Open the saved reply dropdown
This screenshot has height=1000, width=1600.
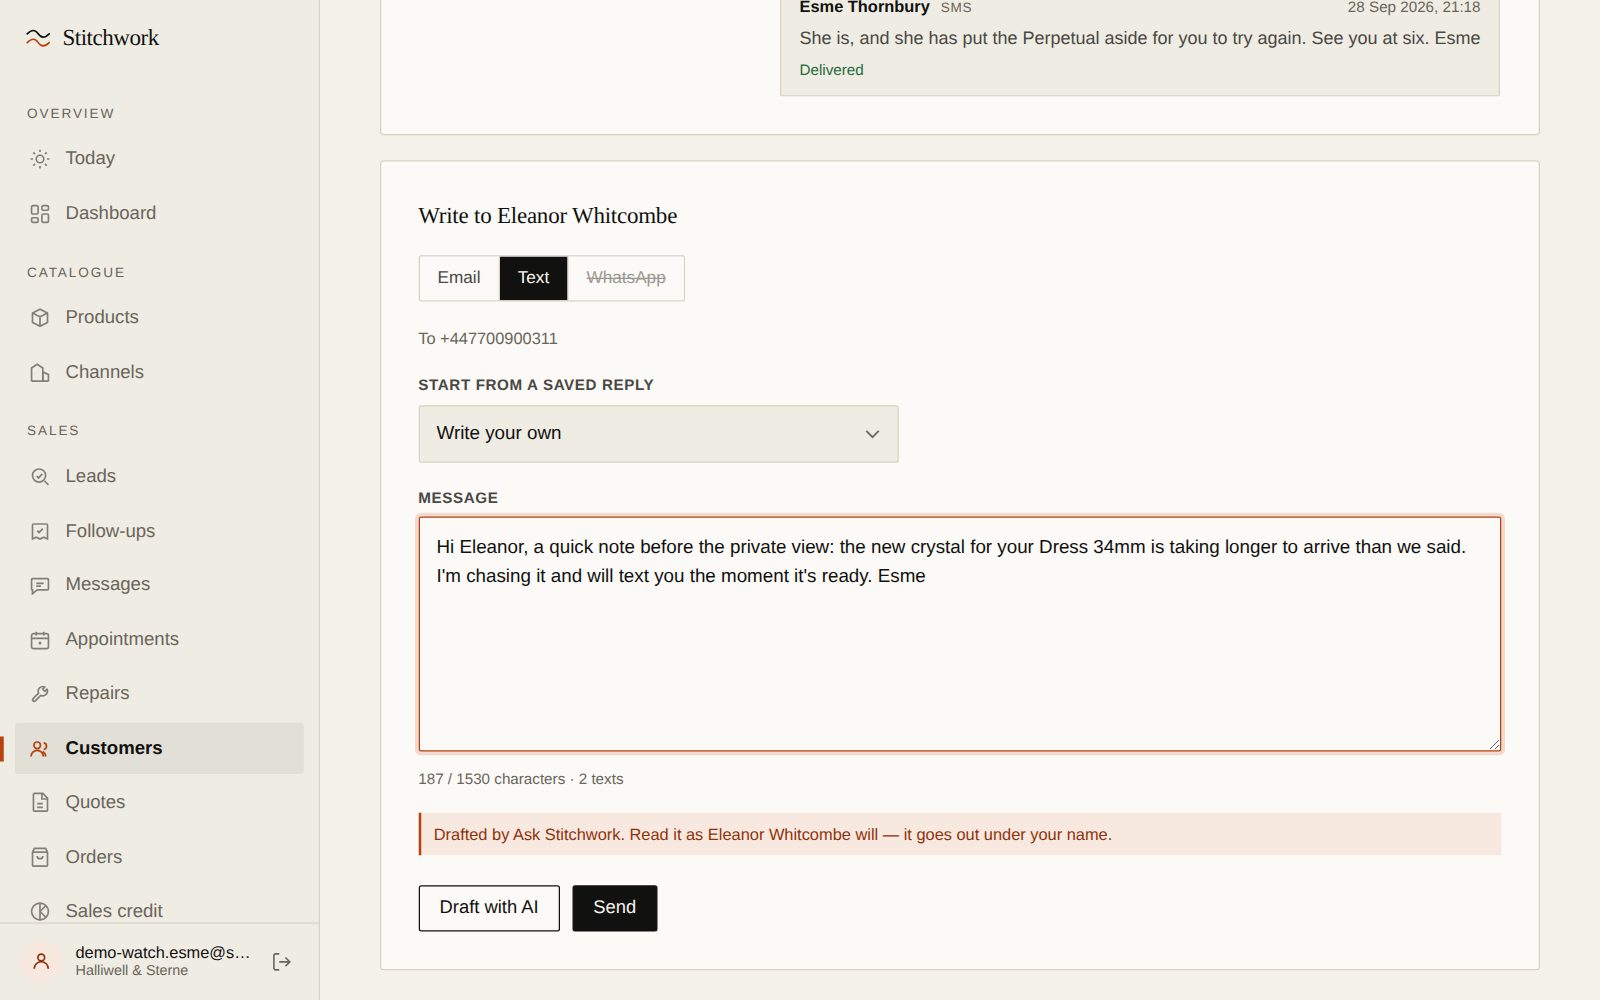click(658, 434)
